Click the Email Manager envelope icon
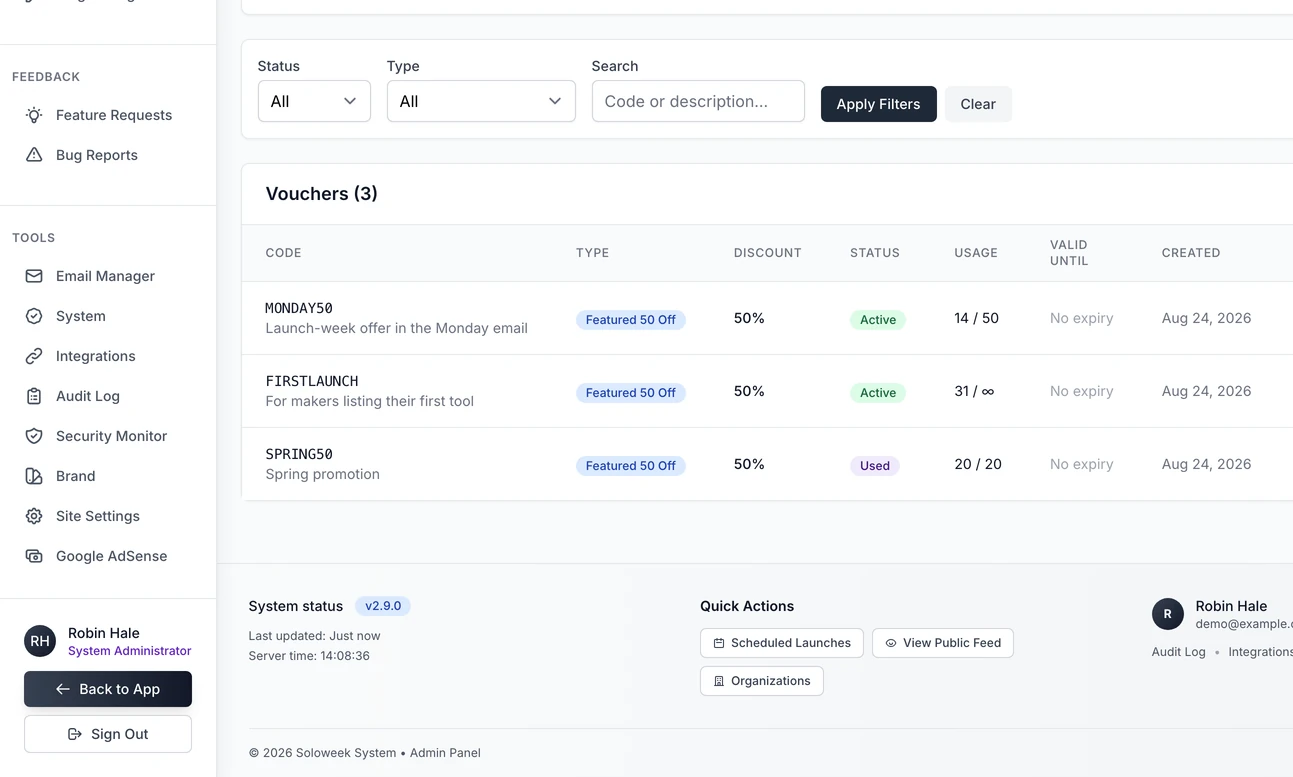Image resolution: width=1293 pixels, height=777 pixels. 34,276
